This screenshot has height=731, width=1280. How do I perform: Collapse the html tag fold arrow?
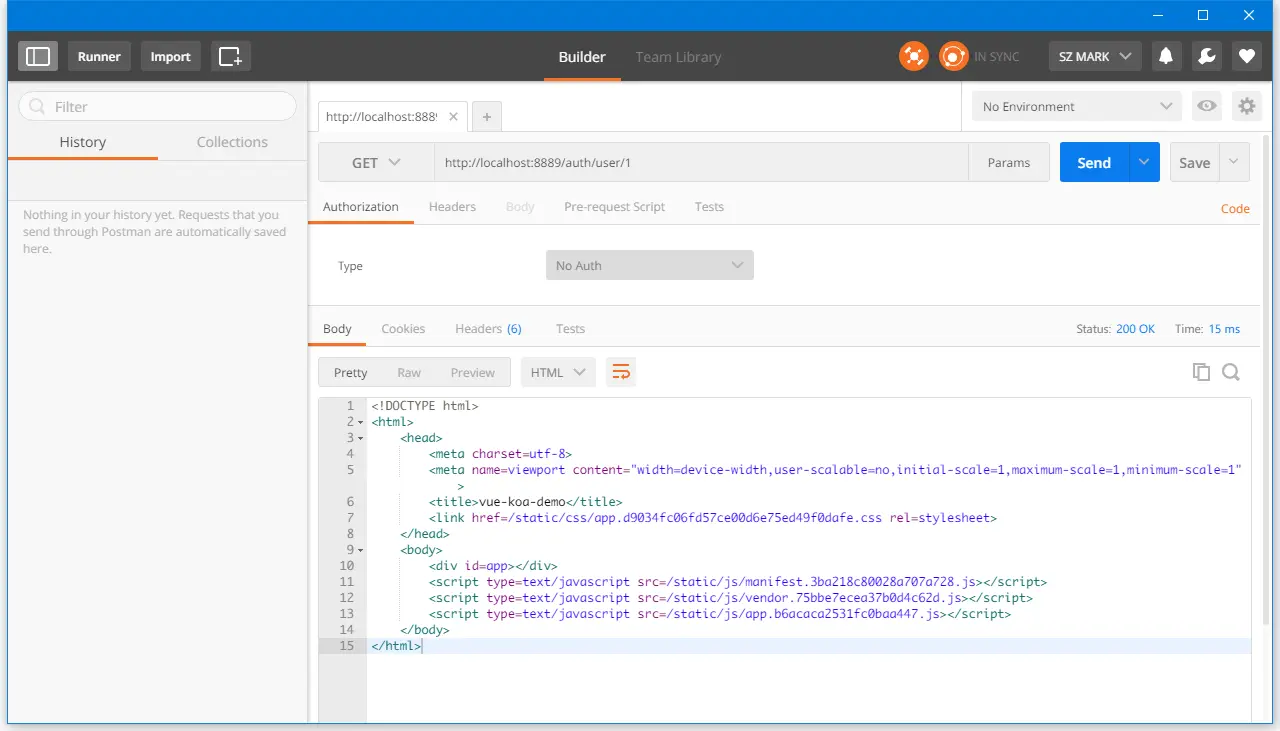pyautogui.click(x=360, y=422)
